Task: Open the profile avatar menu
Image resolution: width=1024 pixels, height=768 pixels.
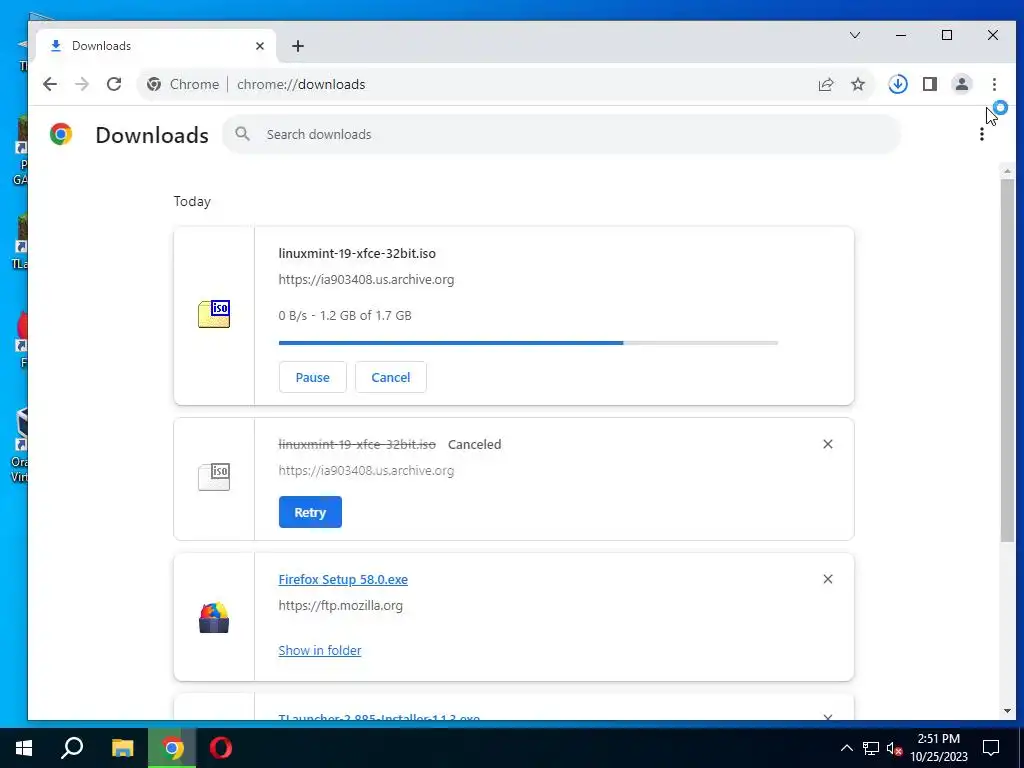Action: [x=962, y=84]
